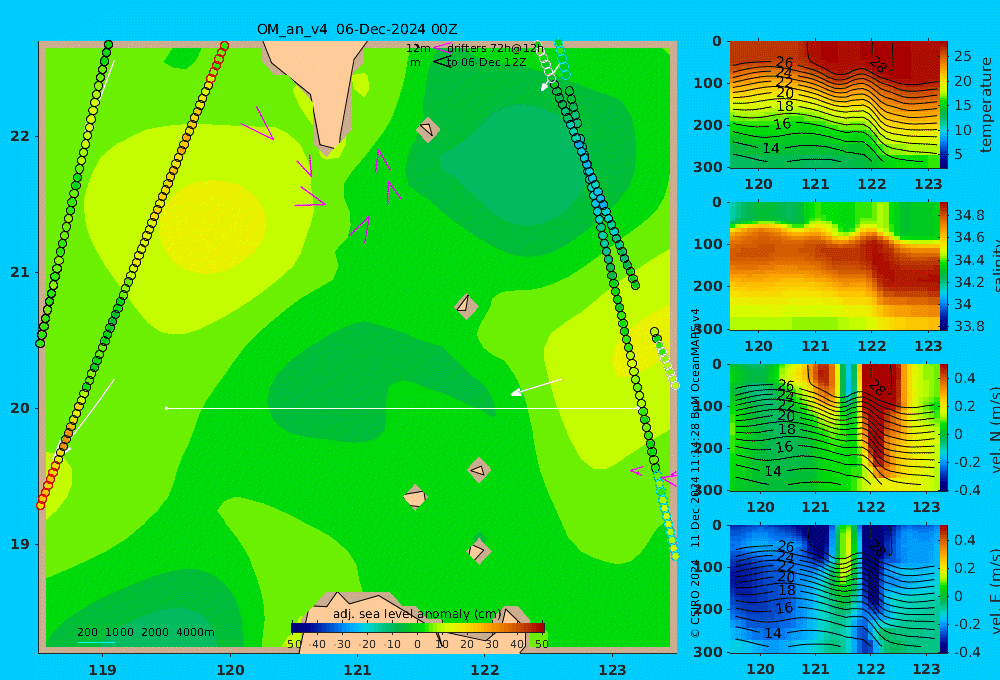1000x680 pixels.
Task: Click the temperature color scale bar
Action: point(944,105)
